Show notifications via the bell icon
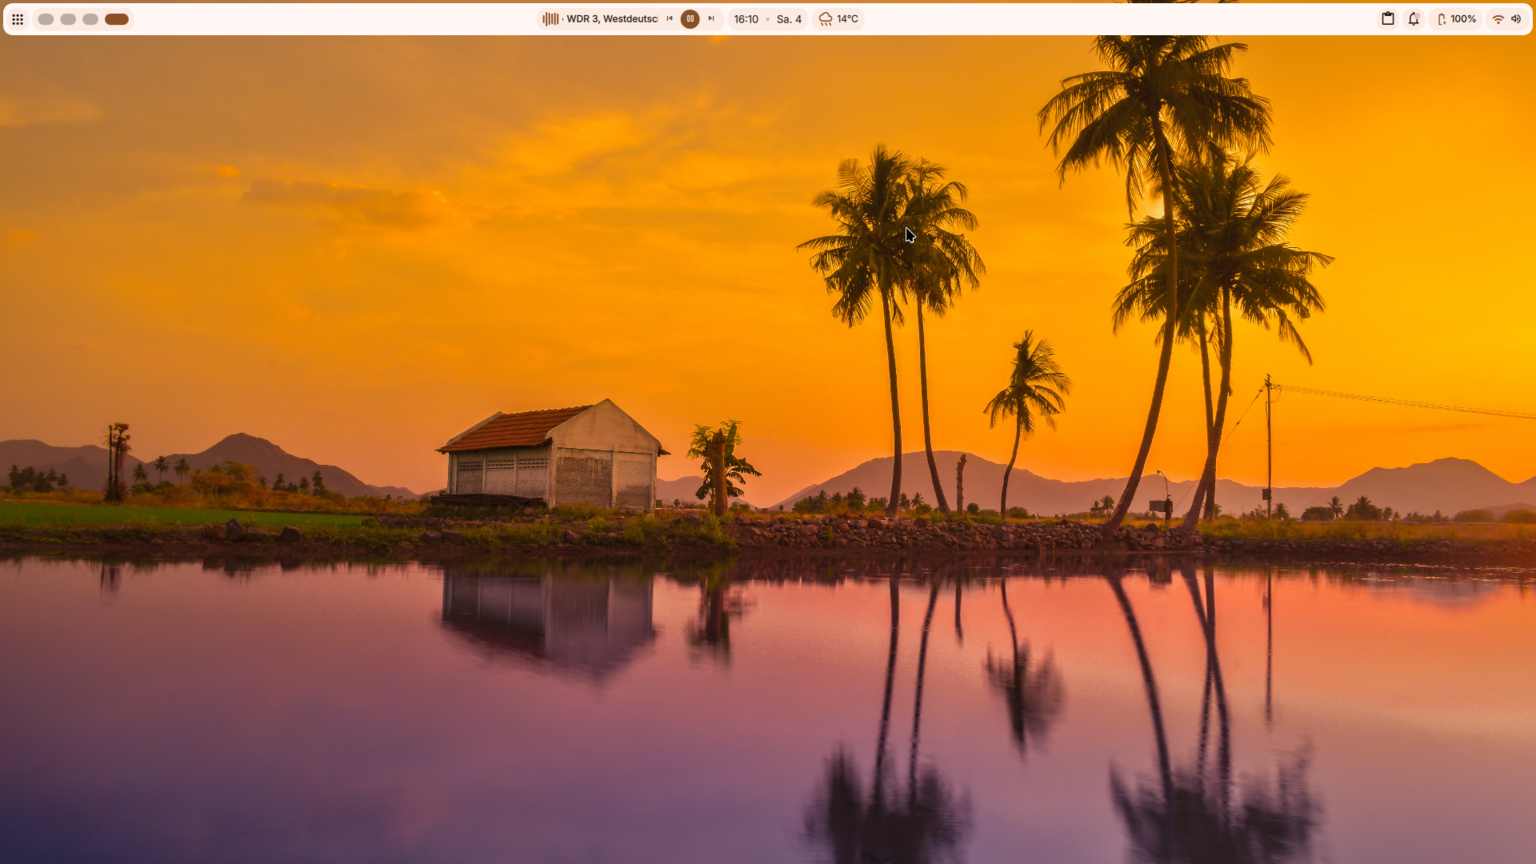 pos(1414,19)
